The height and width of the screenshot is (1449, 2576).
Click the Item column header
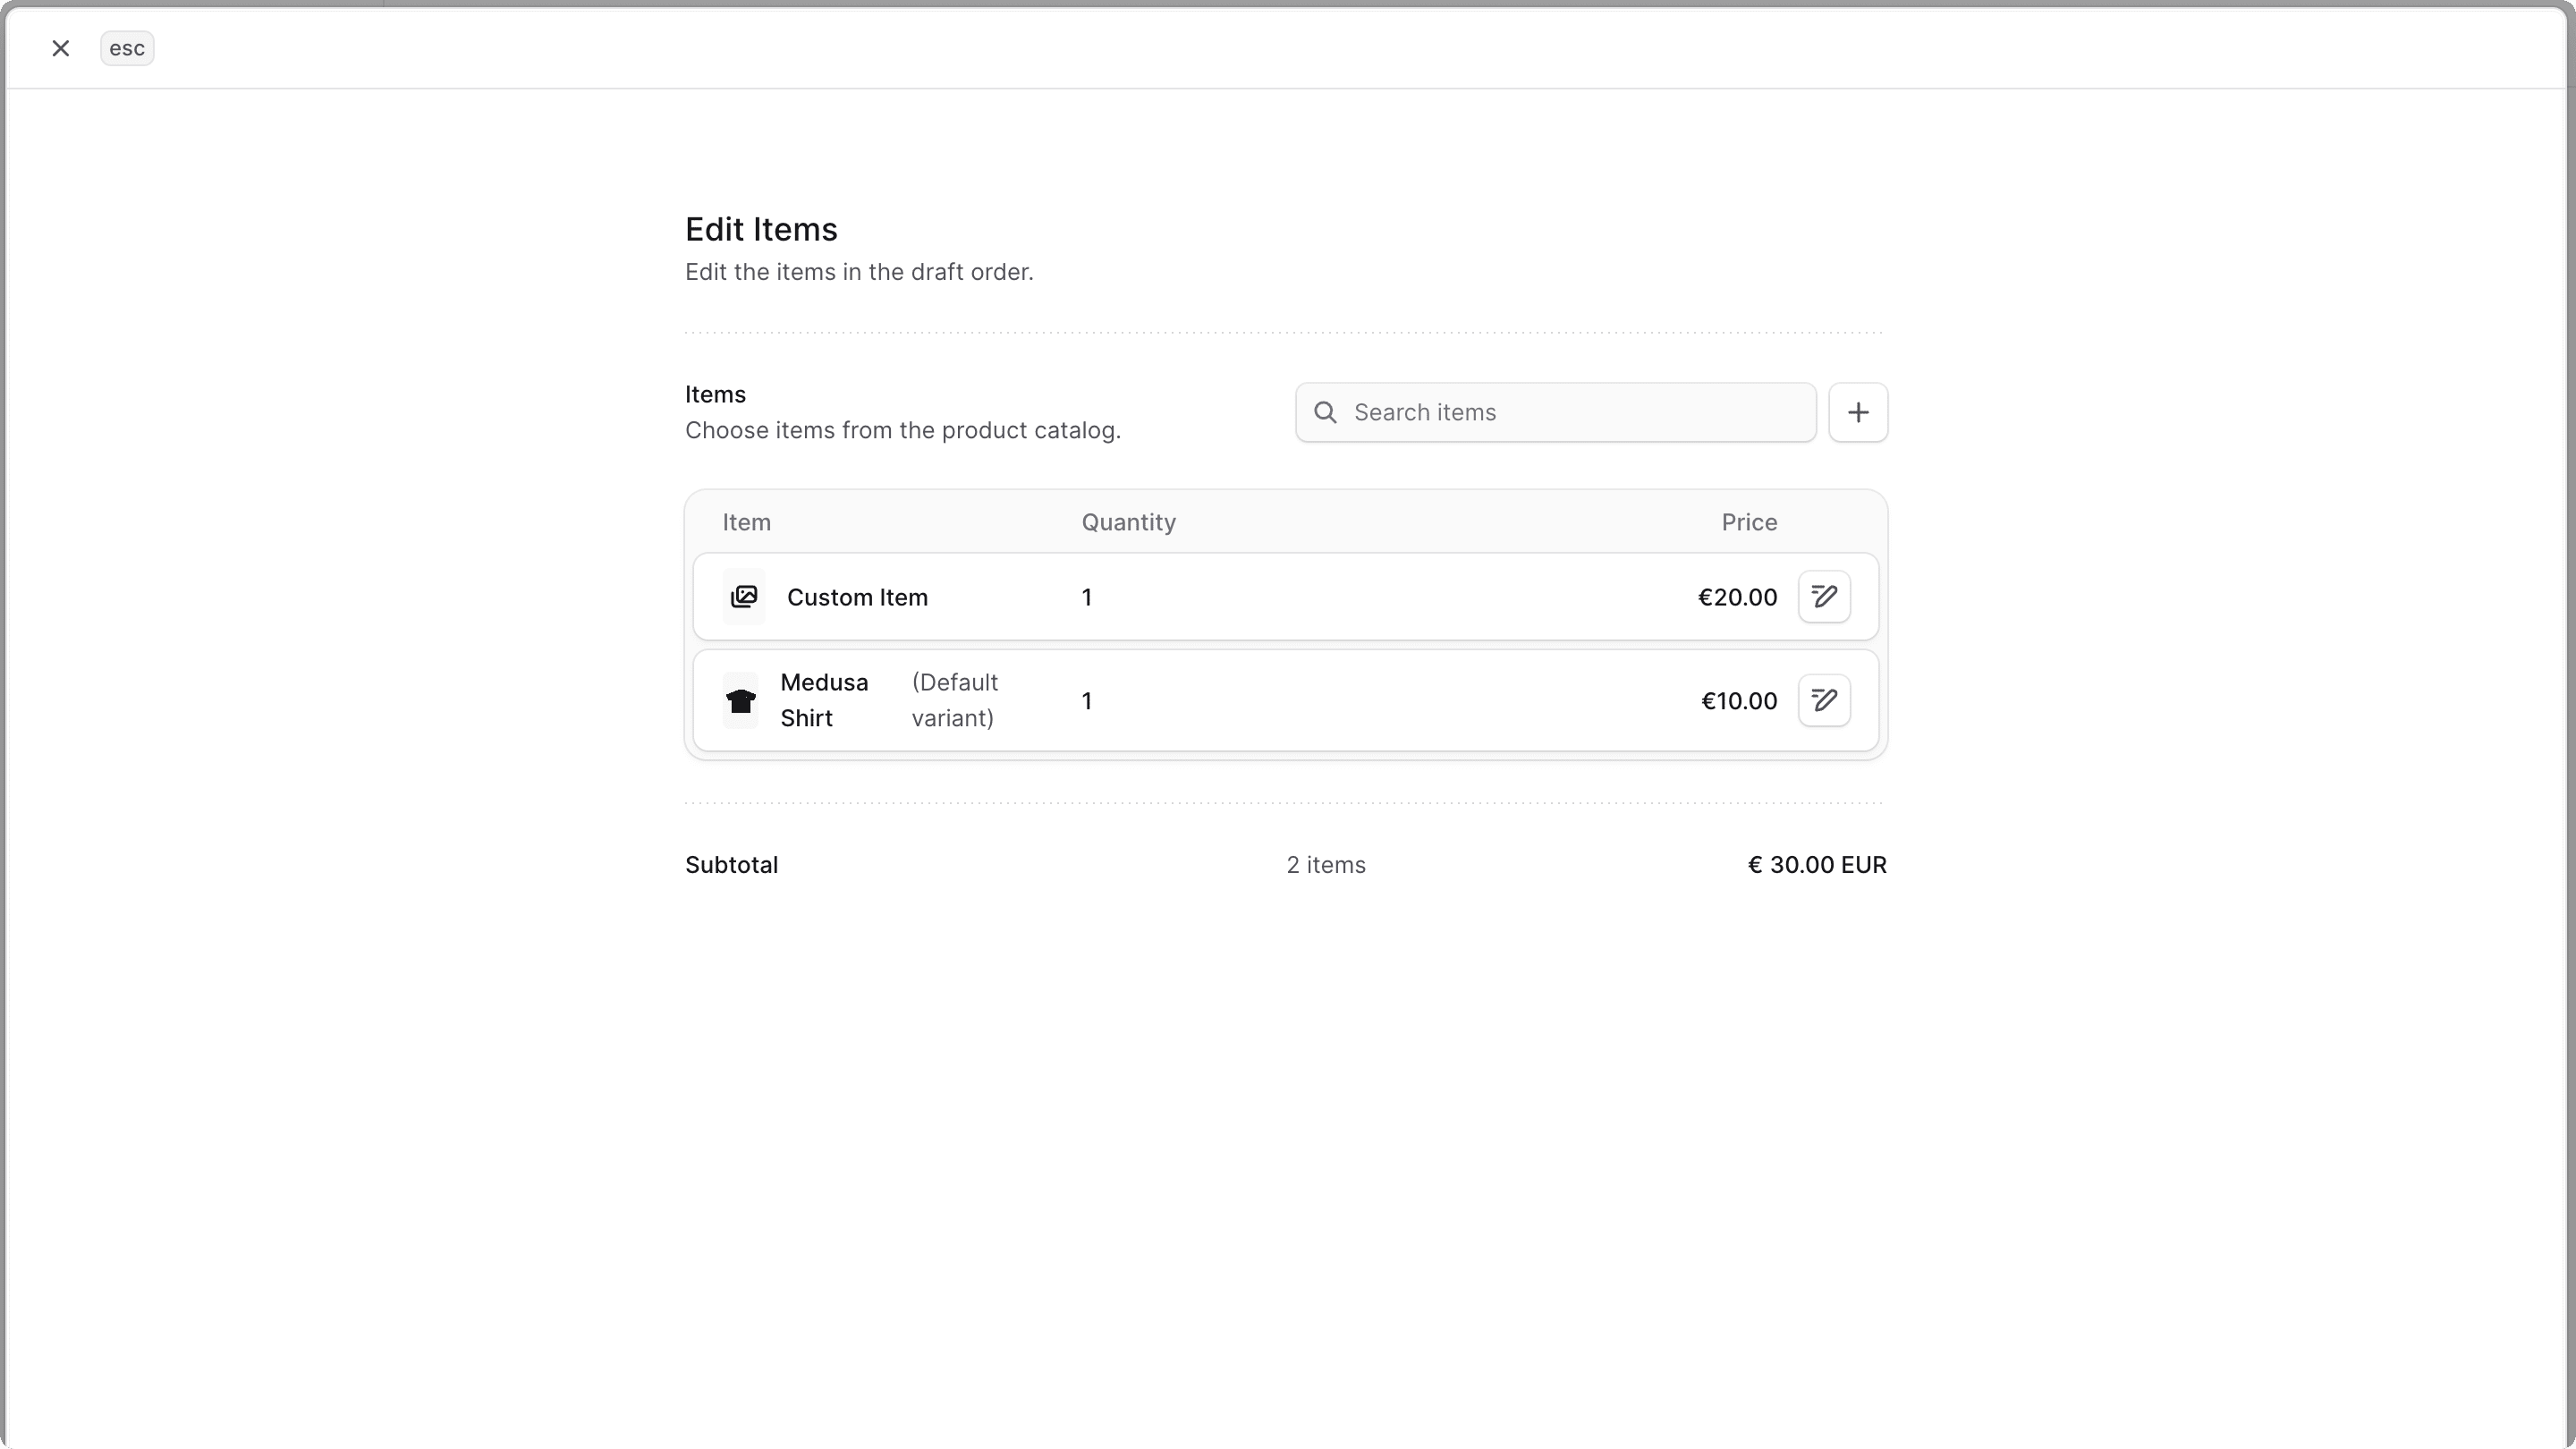click(x=746, y=522)
